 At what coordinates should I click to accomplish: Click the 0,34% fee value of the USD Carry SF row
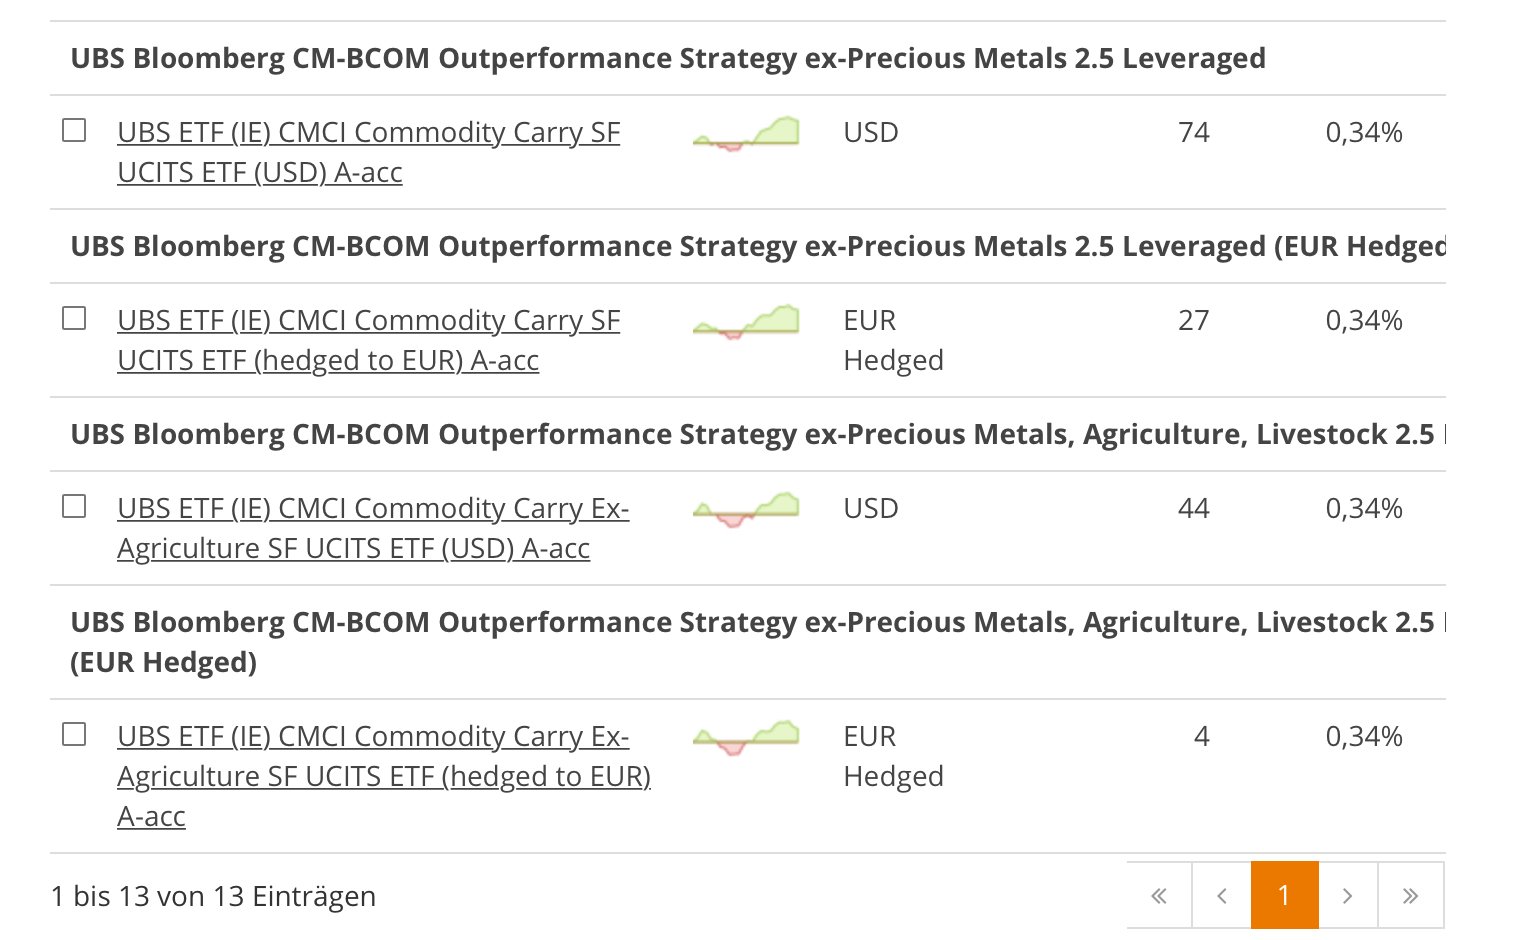[x=1364, y=132]
